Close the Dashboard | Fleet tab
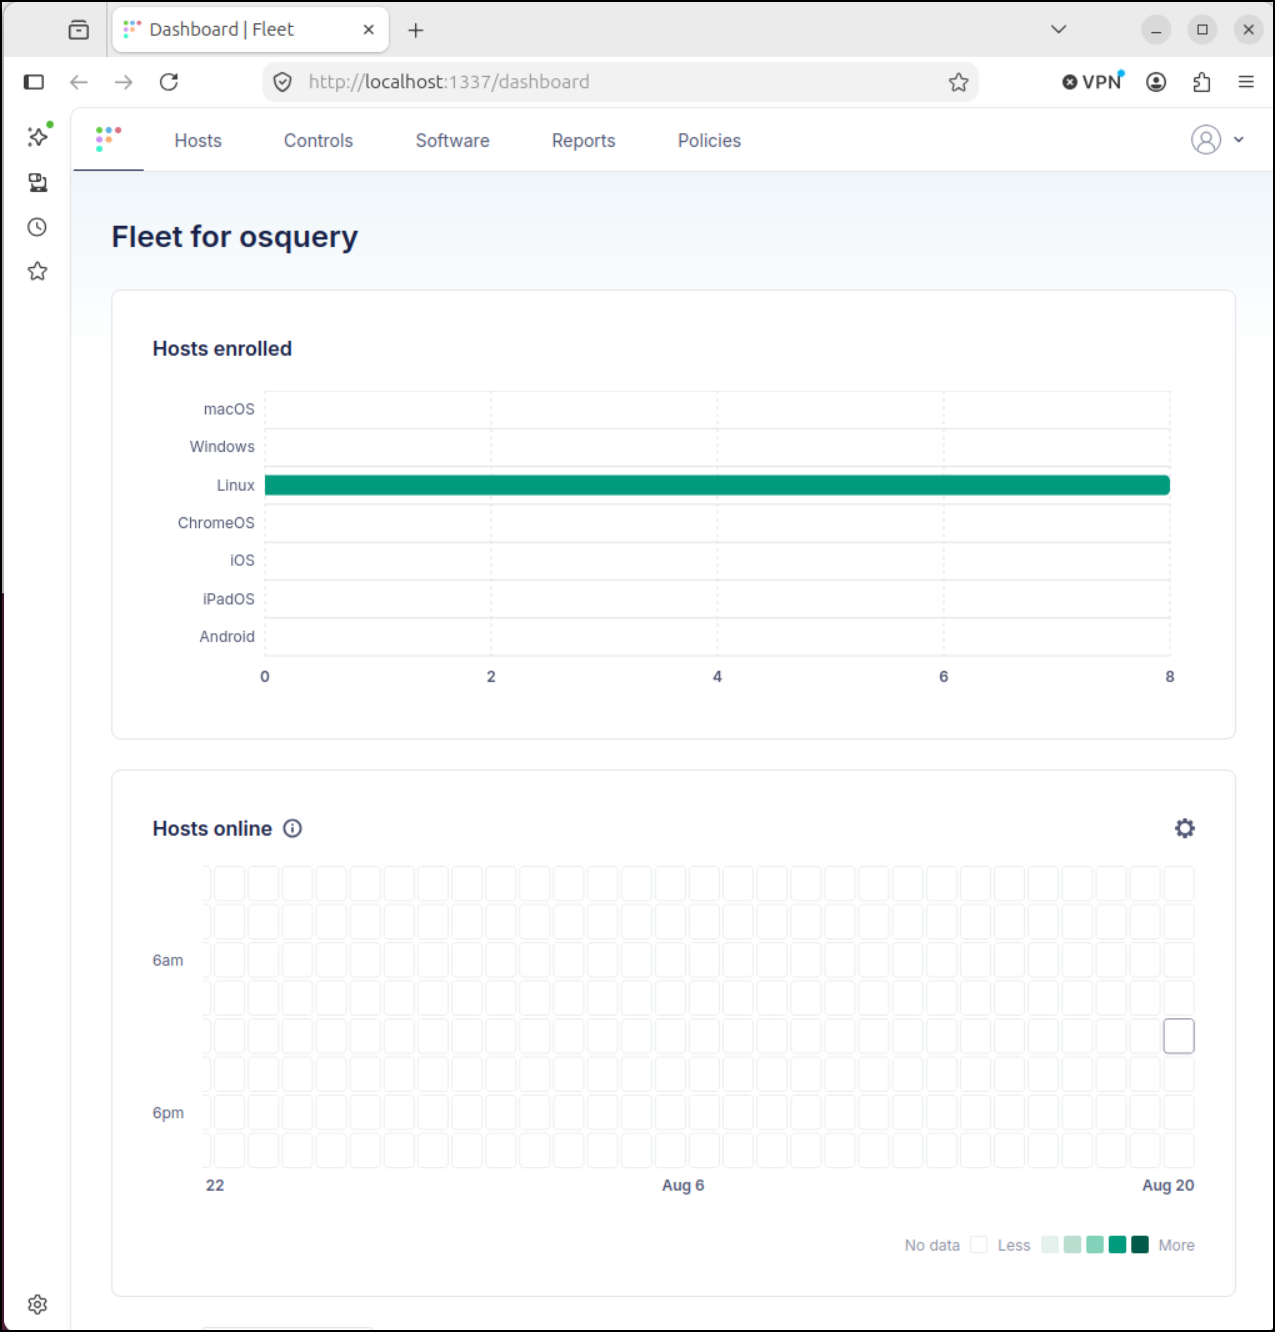The image size is (1275, 1332). [x=368, y=30]
